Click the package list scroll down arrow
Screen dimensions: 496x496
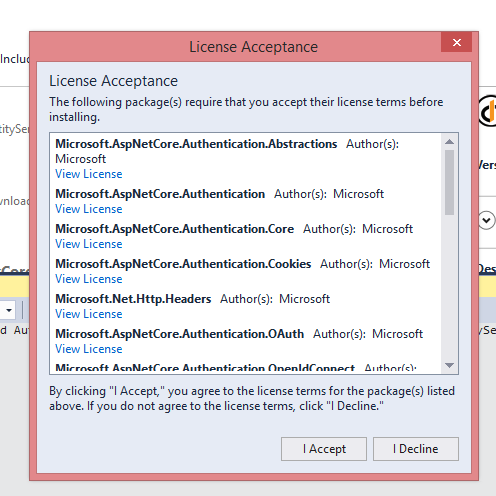click(449, 365)
